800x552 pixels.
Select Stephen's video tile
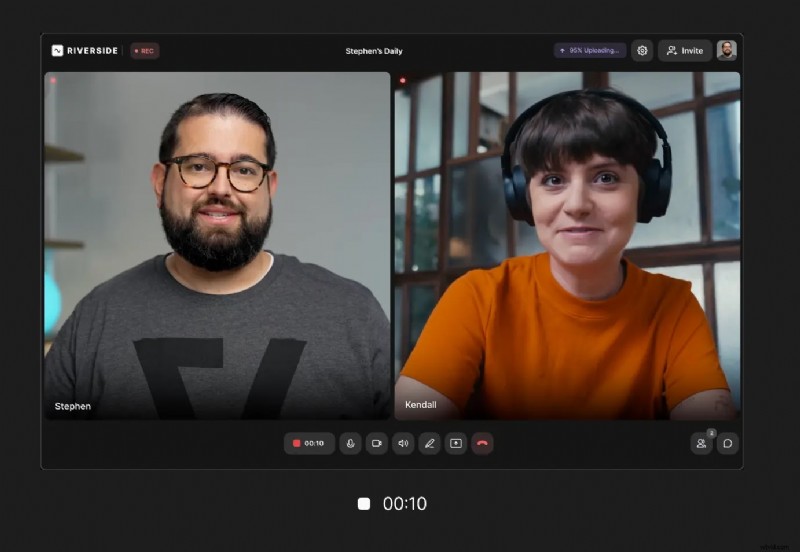pos(217,245)
